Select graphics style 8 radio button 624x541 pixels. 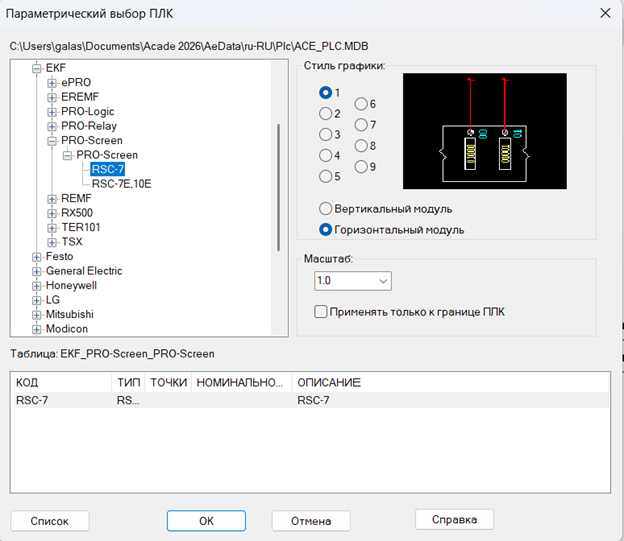(361, 146)
